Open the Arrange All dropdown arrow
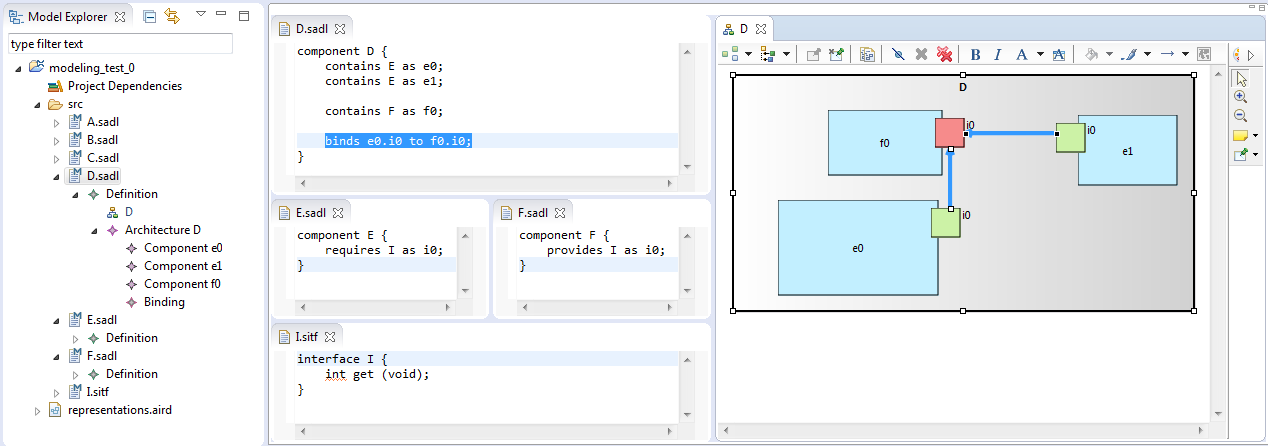Screen dimensions: 1268x446 click(747, 54)
